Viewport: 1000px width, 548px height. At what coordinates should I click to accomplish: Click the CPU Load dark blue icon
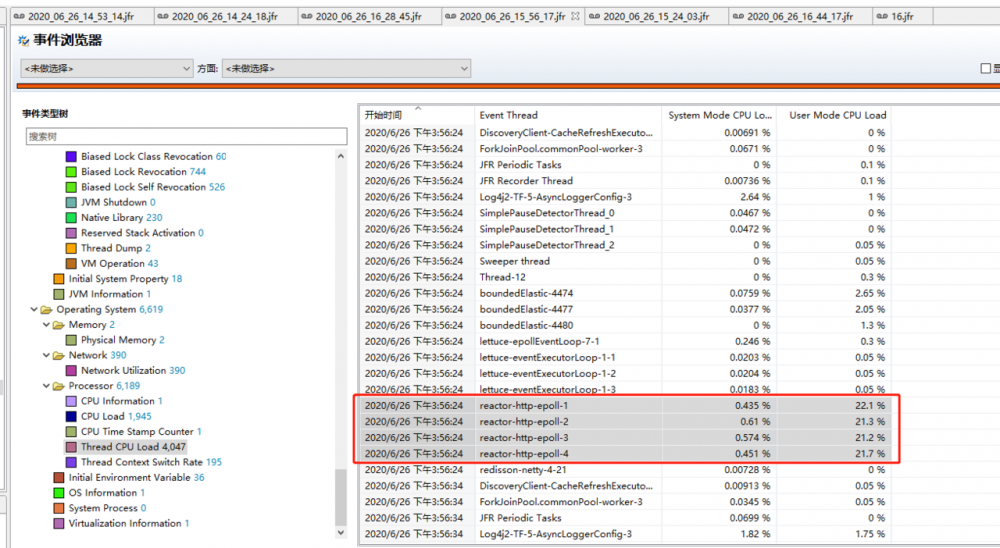coord(71,417)
